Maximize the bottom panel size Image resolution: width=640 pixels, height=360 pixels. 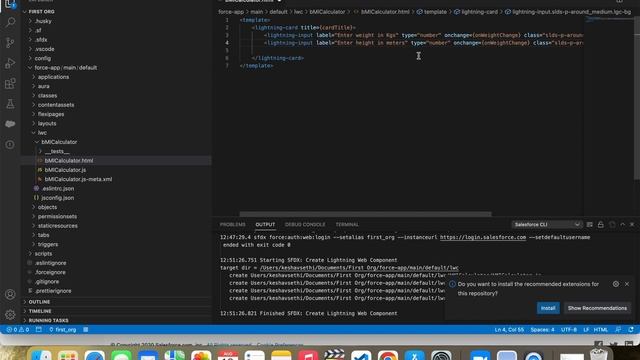[x=622, y=224]
